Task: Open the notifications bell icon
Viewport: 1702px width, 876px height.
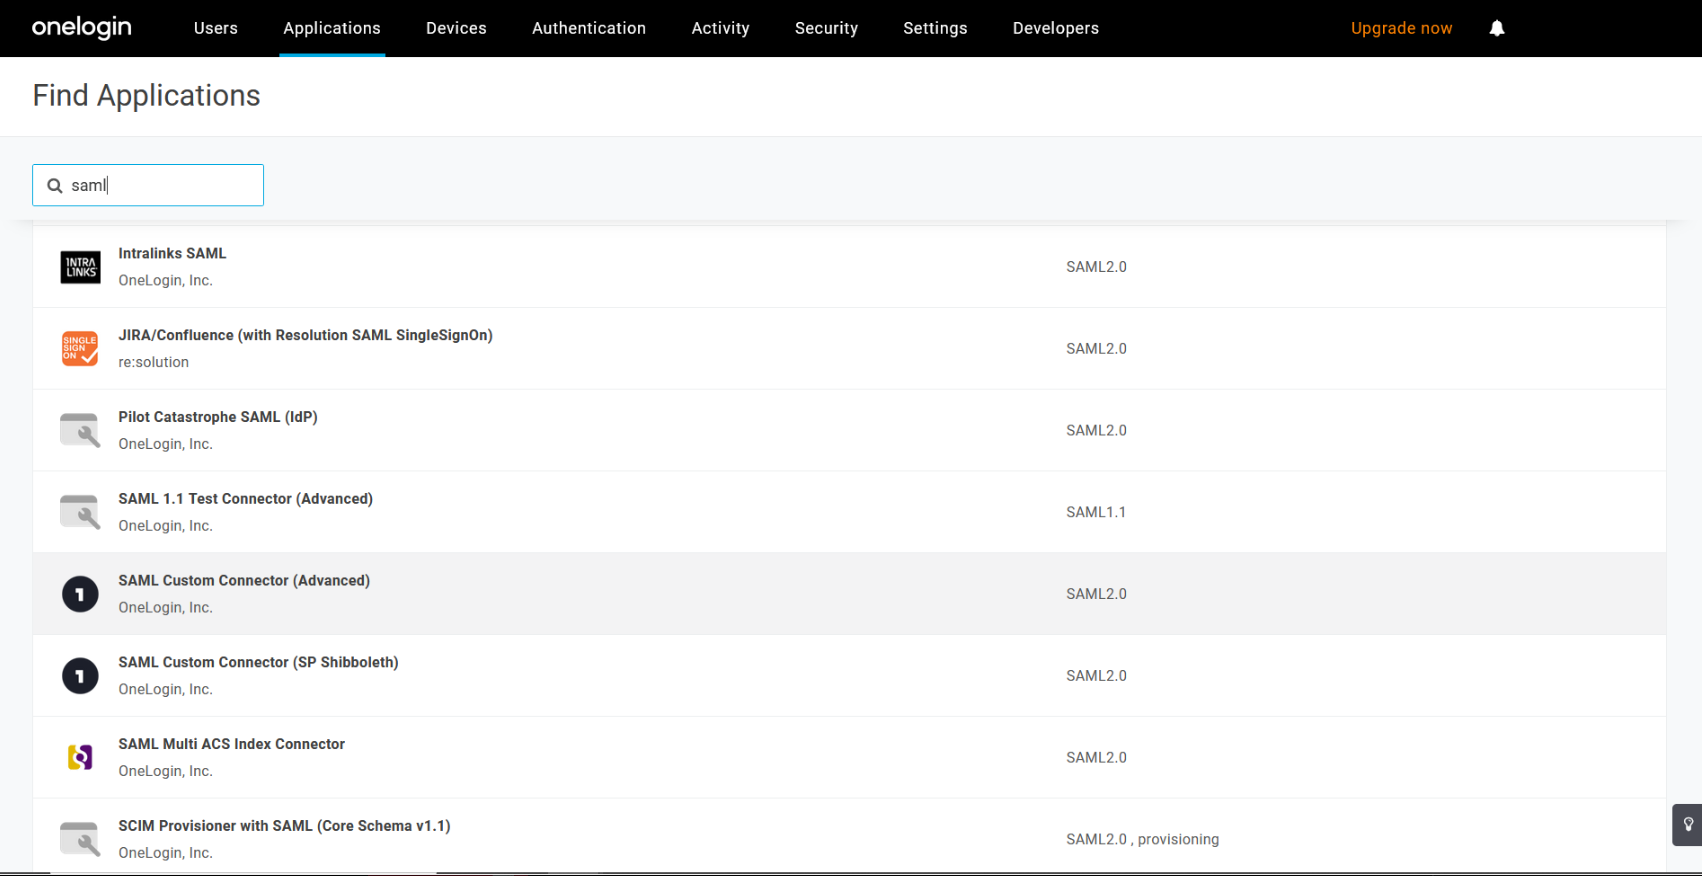Action: [x=1496, y=28]
